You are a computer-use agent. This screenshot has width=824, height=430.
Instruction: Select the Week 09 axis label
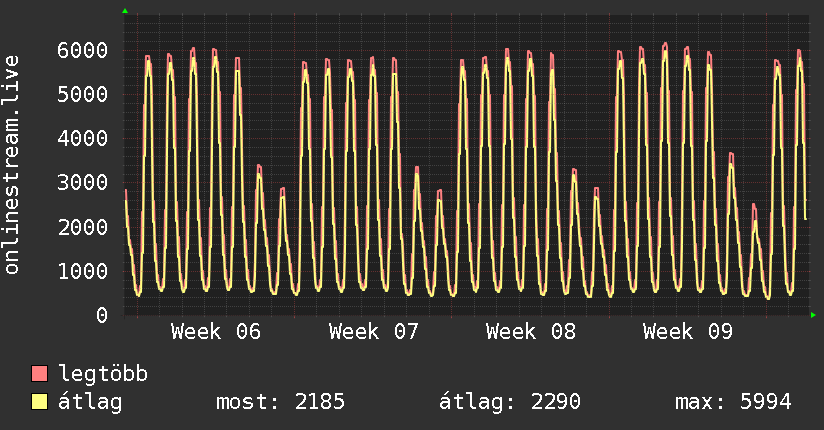click(x=688, y=332)
